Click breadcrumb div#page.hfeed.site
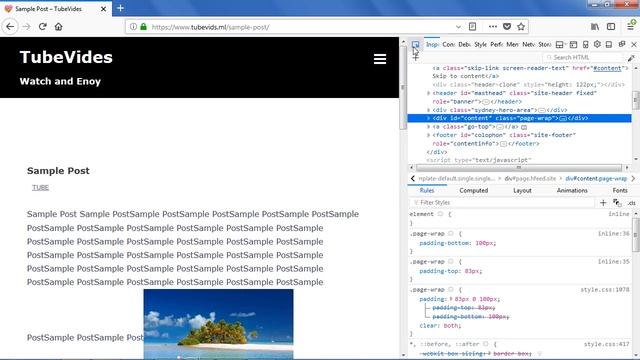 click(x=530, y=179)
